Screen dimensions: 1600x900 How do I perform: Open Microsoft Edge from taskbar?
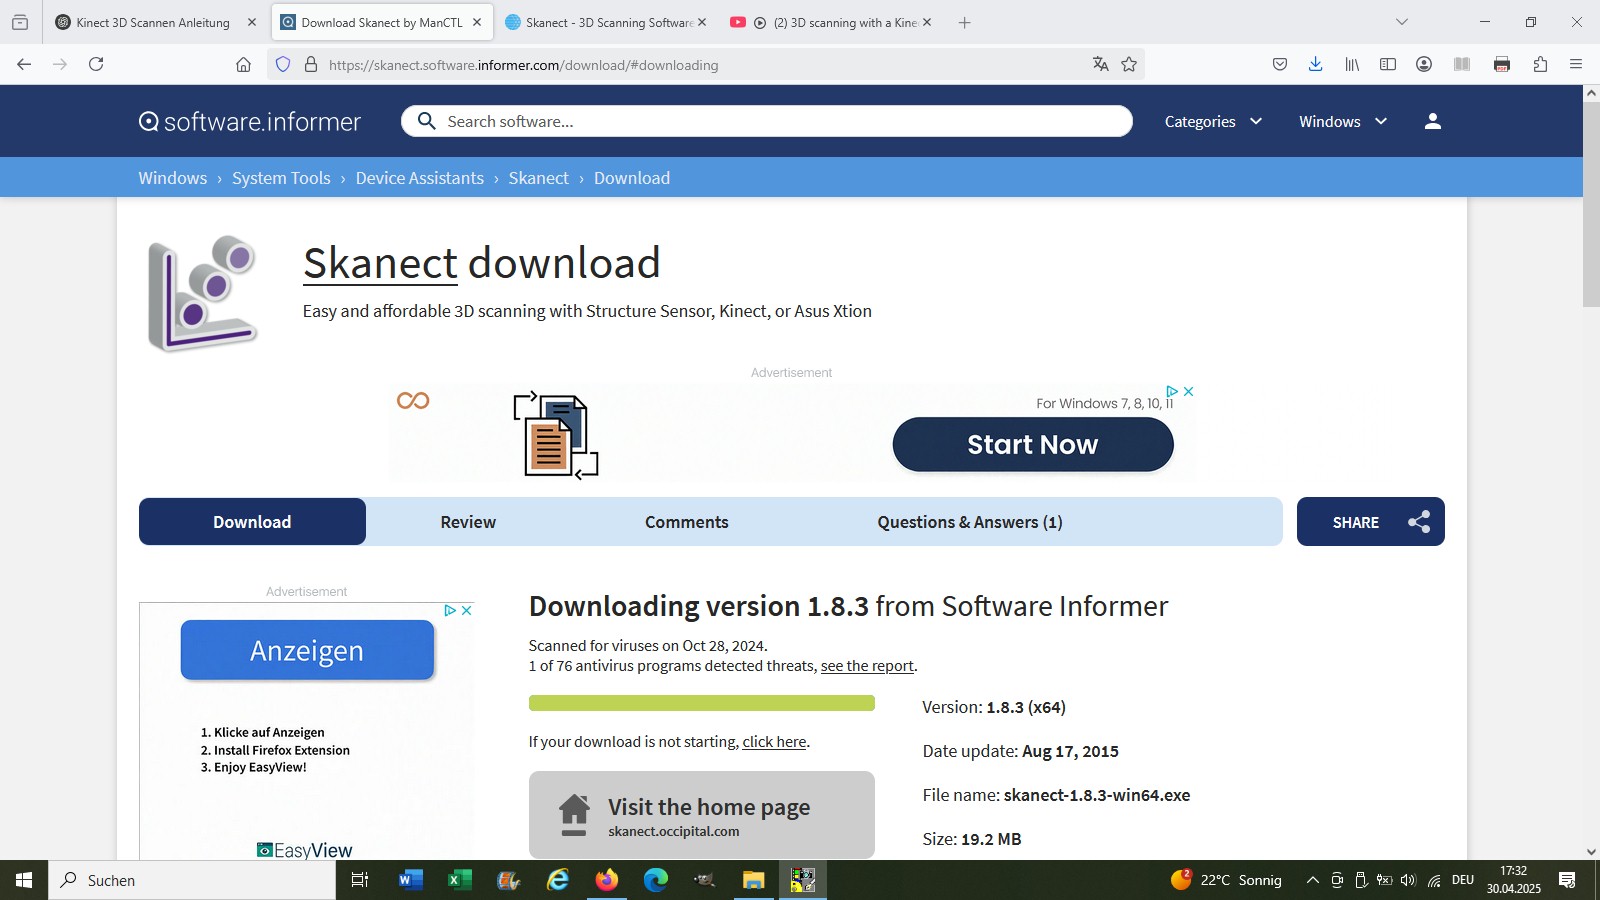[655, 880]
